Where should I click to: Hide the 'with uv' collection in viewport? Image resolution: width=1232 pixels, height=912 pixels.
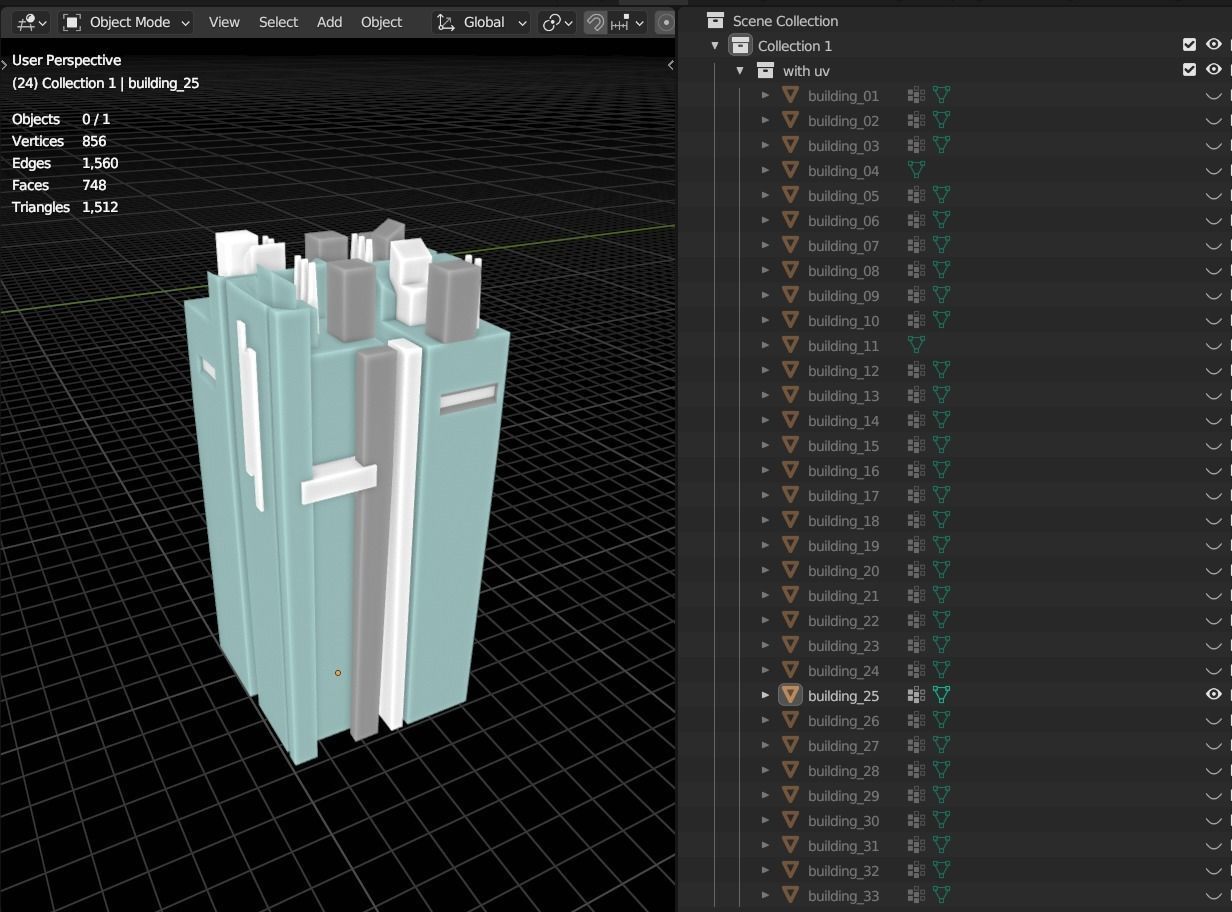pyautogui.click(x=1213, y=70)
